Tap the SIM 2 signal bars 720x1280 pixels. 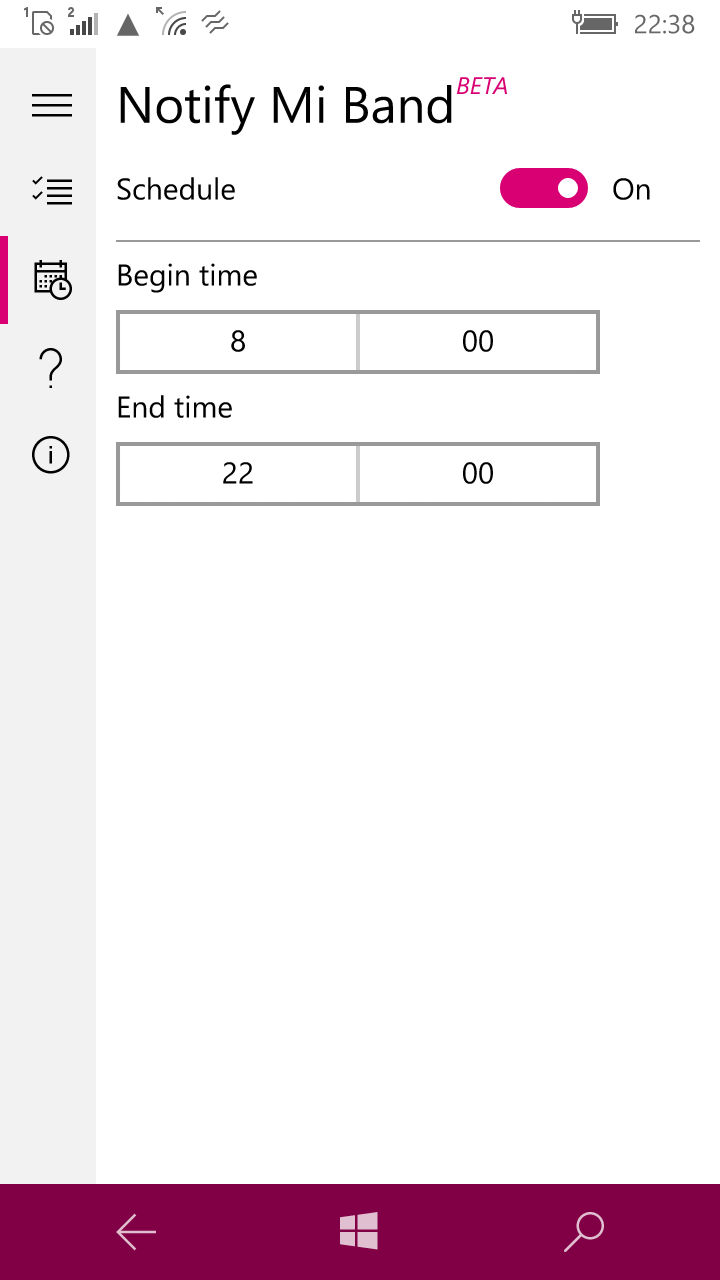click(x=83, y=22)
